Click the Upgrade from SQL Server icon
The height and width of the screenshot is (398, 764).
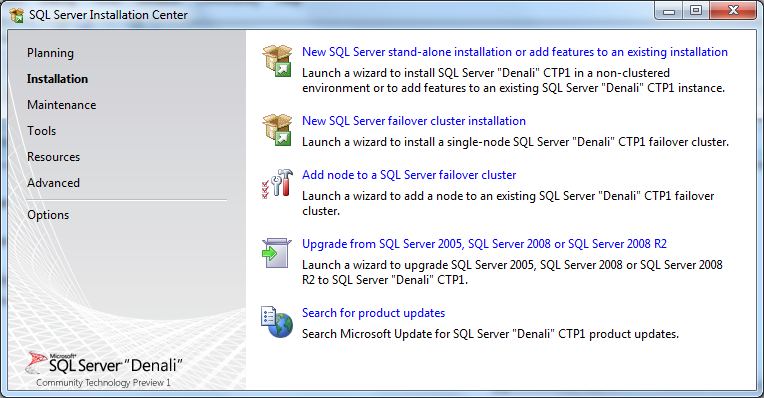[276, 253]
